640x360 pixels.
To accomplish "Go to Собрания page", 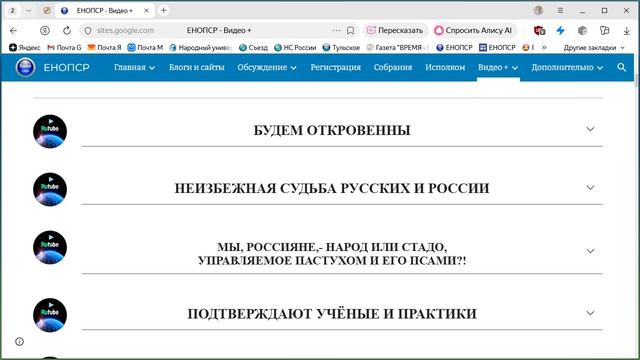I will 393,67.
